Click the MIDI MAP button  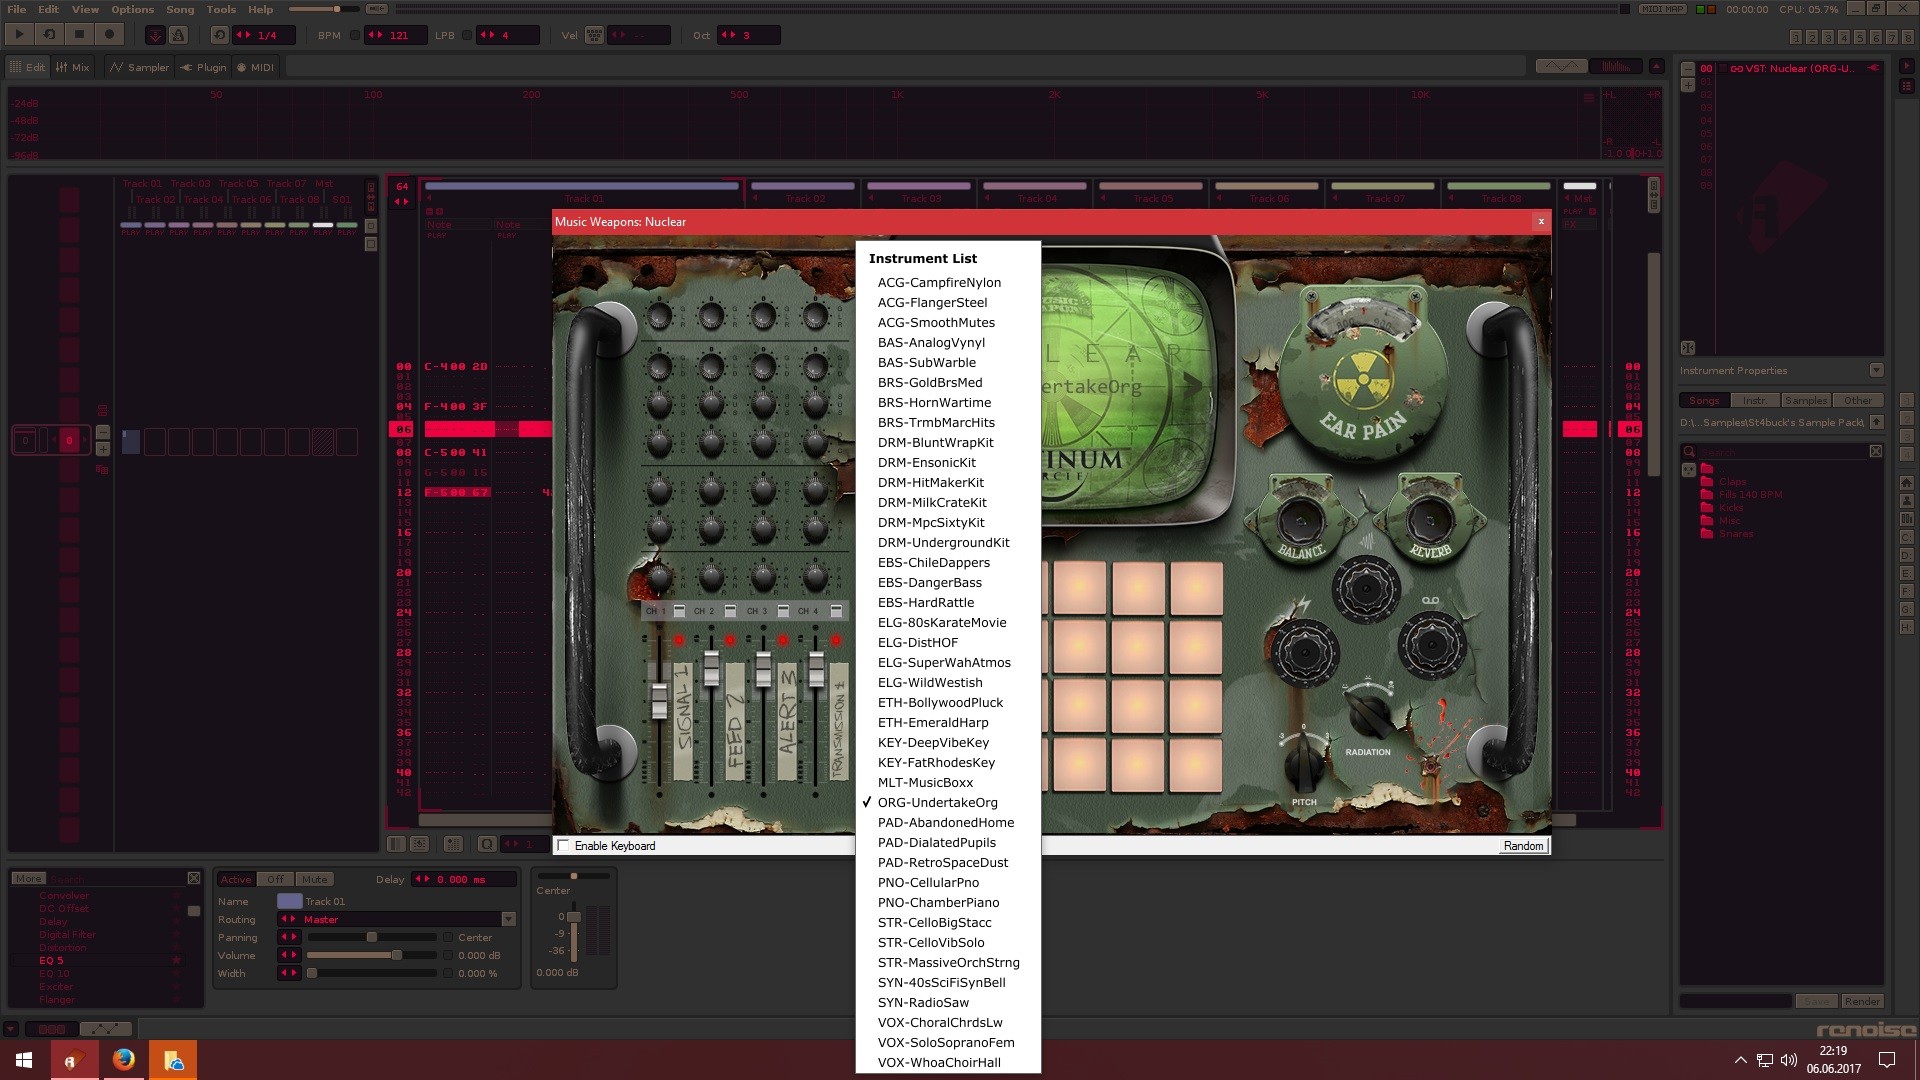pos(1663,9)
